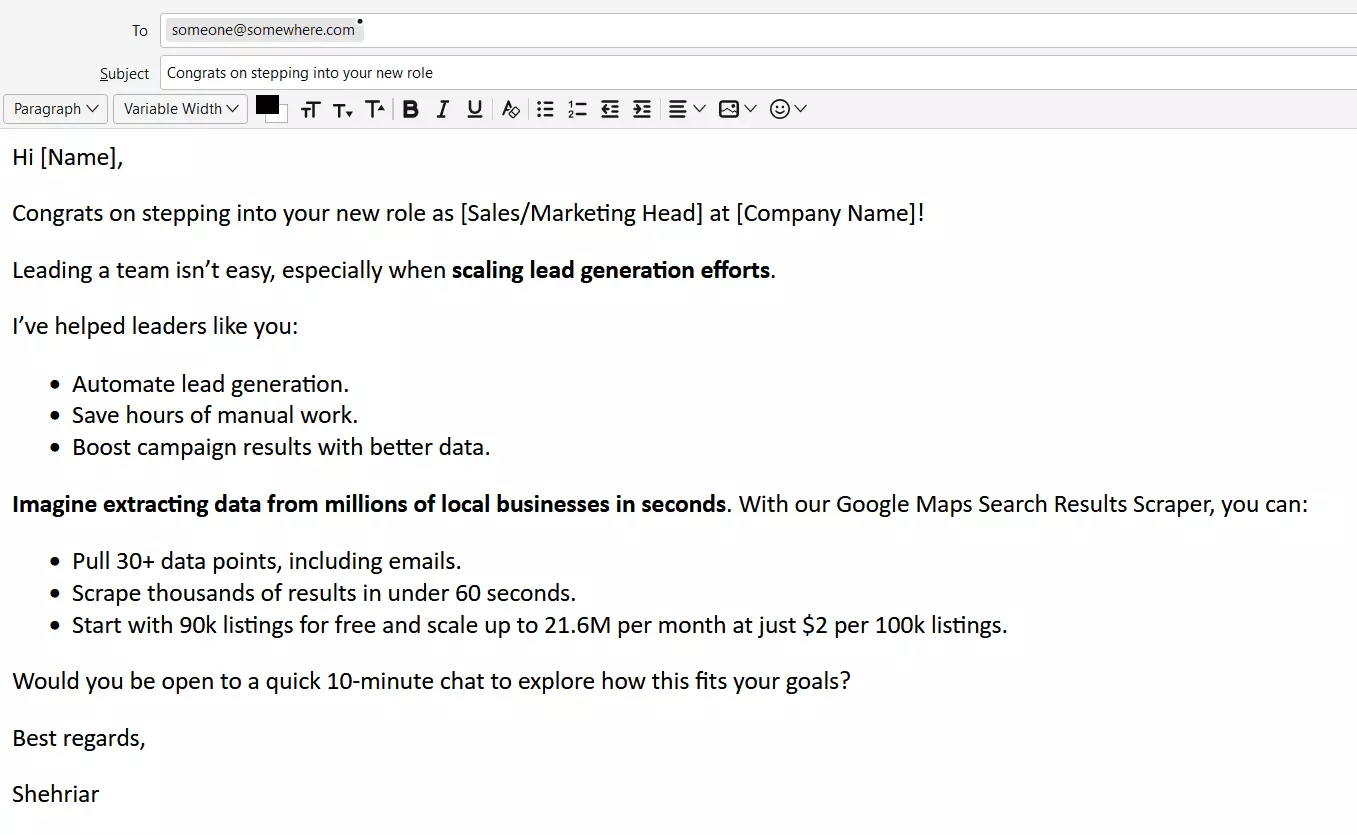Viewport: 1357px width, 835px height.
Task: Toggle bold formatting
Action: click(410, 109)
